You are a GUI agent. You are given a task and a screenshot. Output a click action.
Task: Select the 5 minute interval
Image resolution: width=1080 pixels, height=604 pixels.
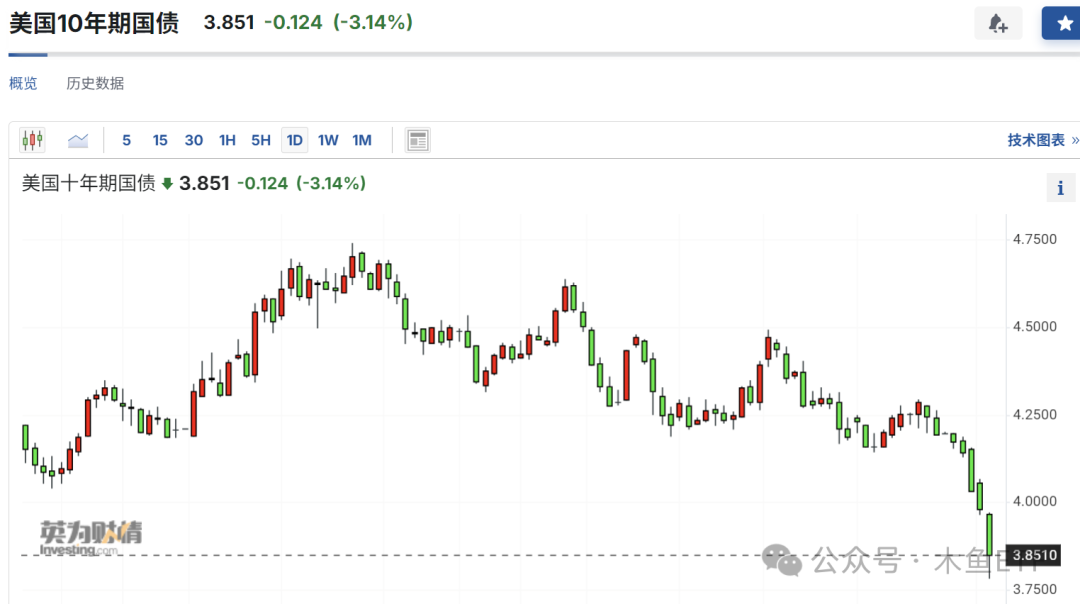coord(126,140)
